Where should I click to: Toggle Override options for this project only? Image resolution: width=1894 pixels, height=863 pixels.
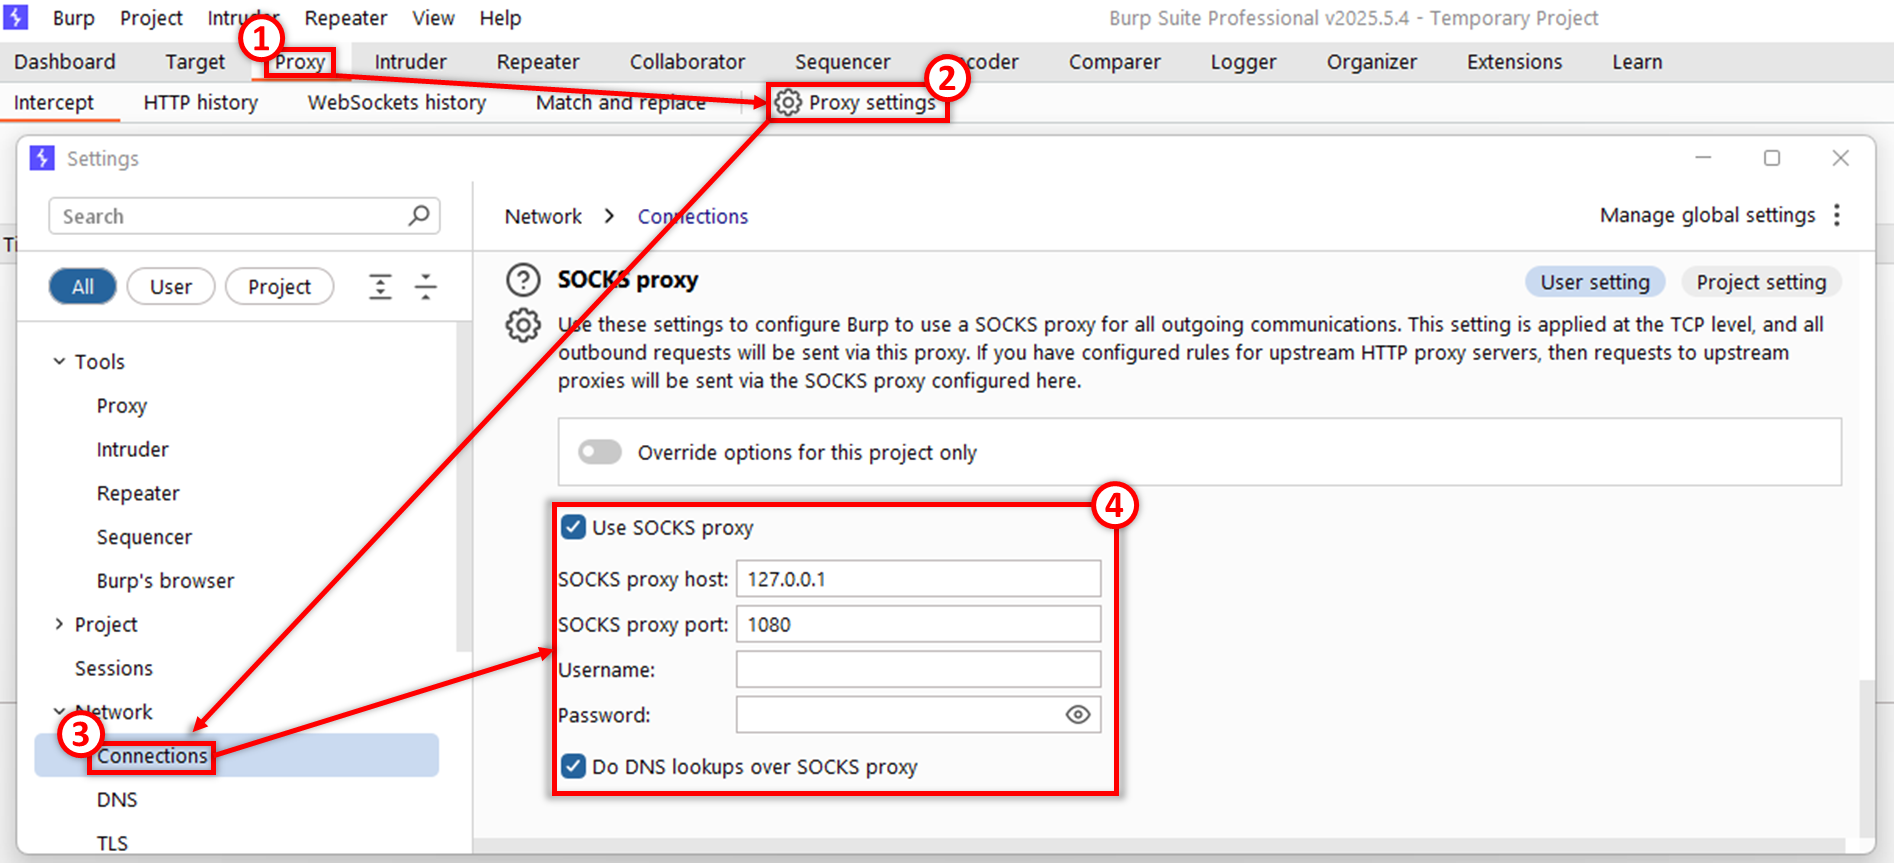(600, 452)
